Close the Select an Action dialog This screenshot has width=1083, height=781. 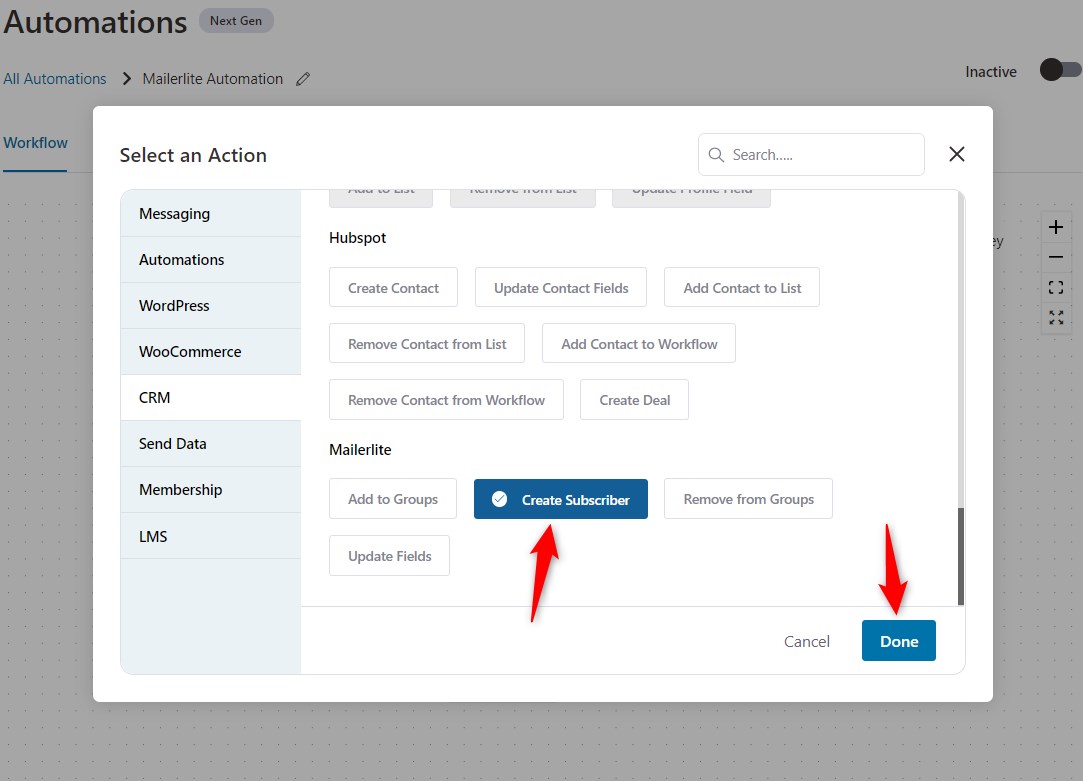coord(957,154)
